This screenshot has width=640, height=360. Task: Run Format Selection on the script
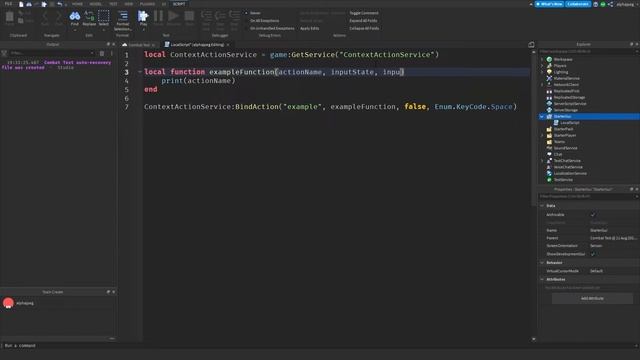coord(122,20)
